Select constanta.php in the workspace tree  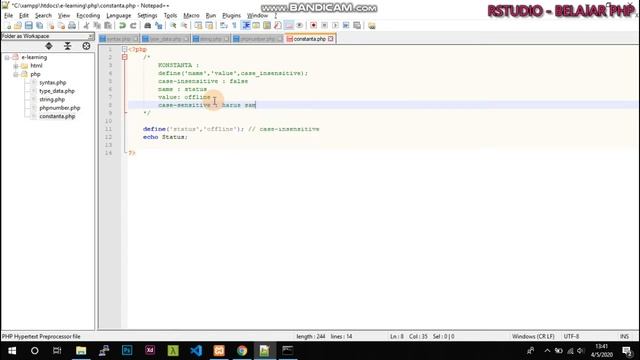point(57,116)
